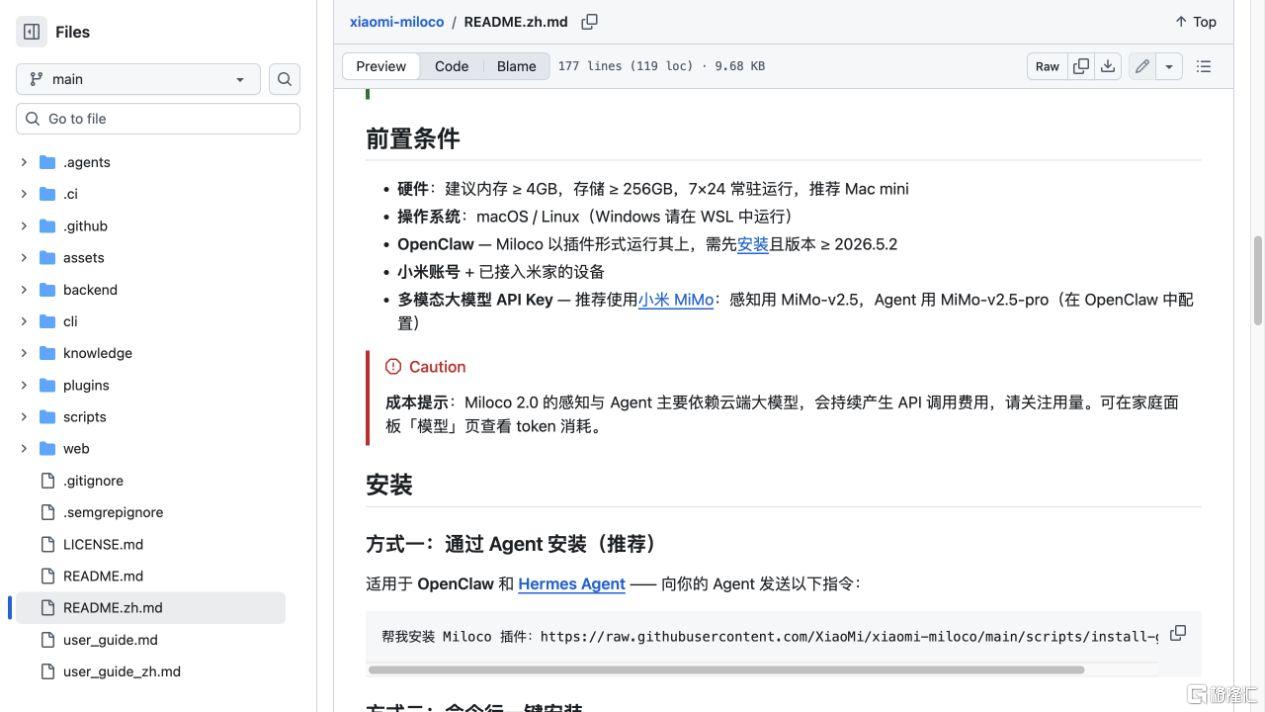
Task: Open the document outline icon
Action: click(1204, 66)
